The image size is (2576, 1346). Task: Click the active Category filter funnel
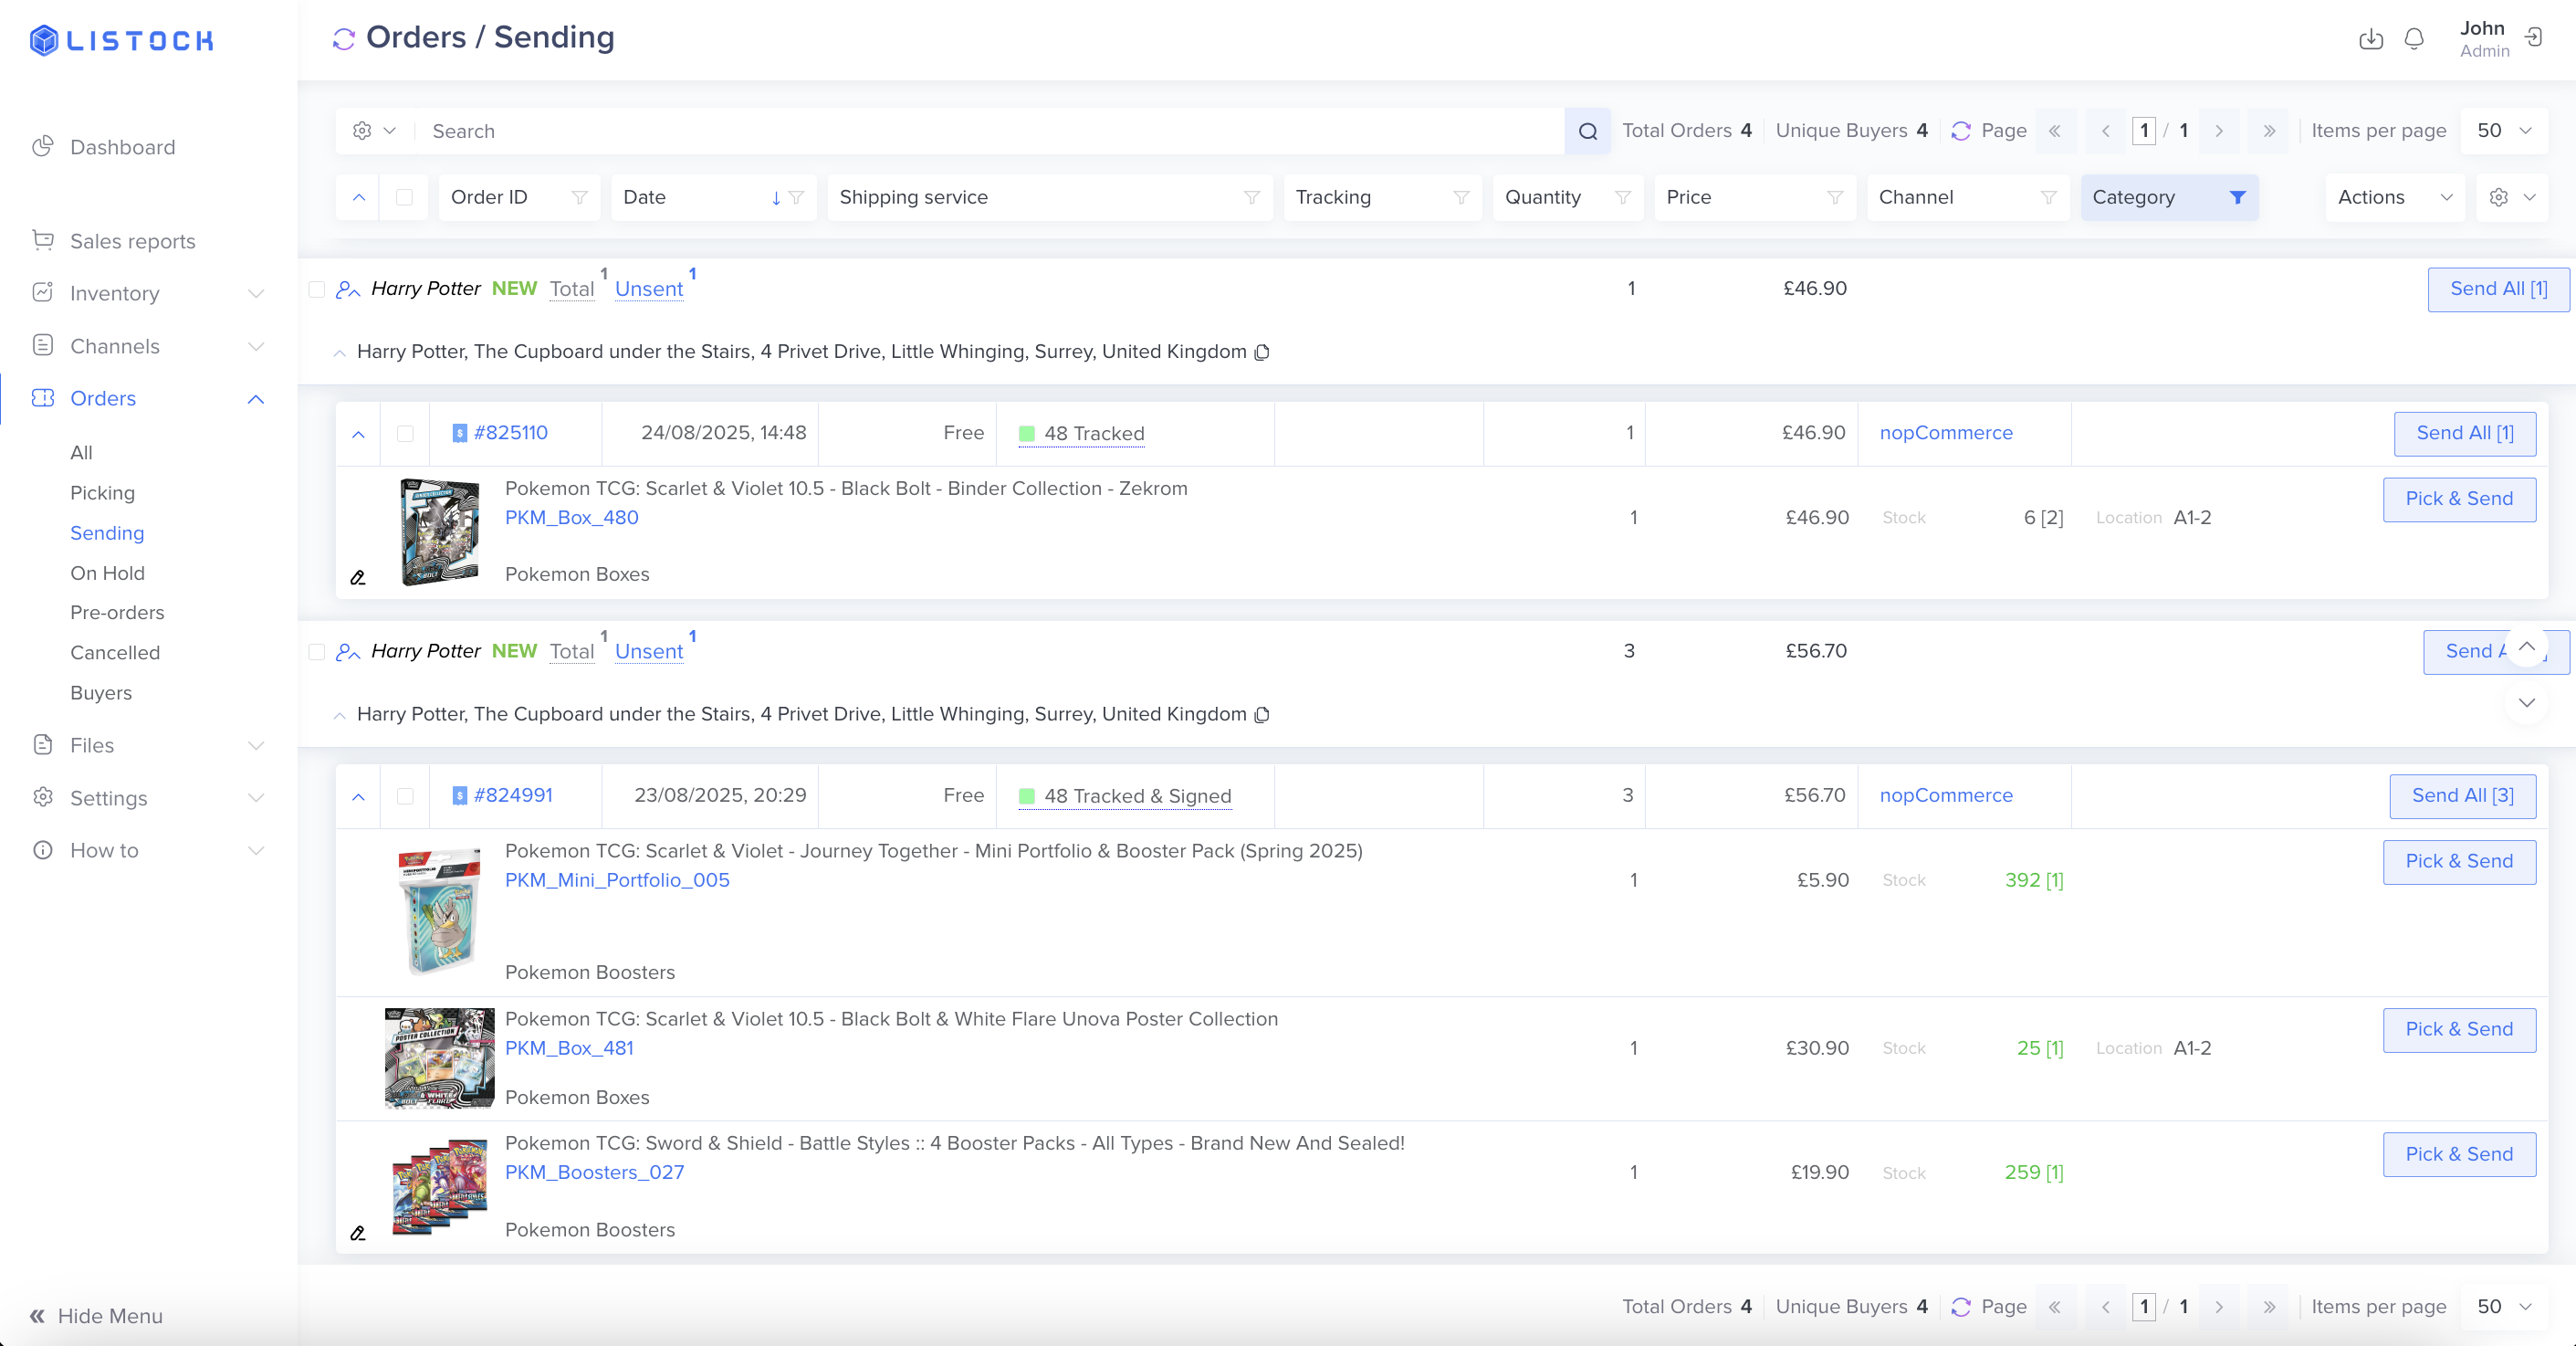click(2237, 197)
